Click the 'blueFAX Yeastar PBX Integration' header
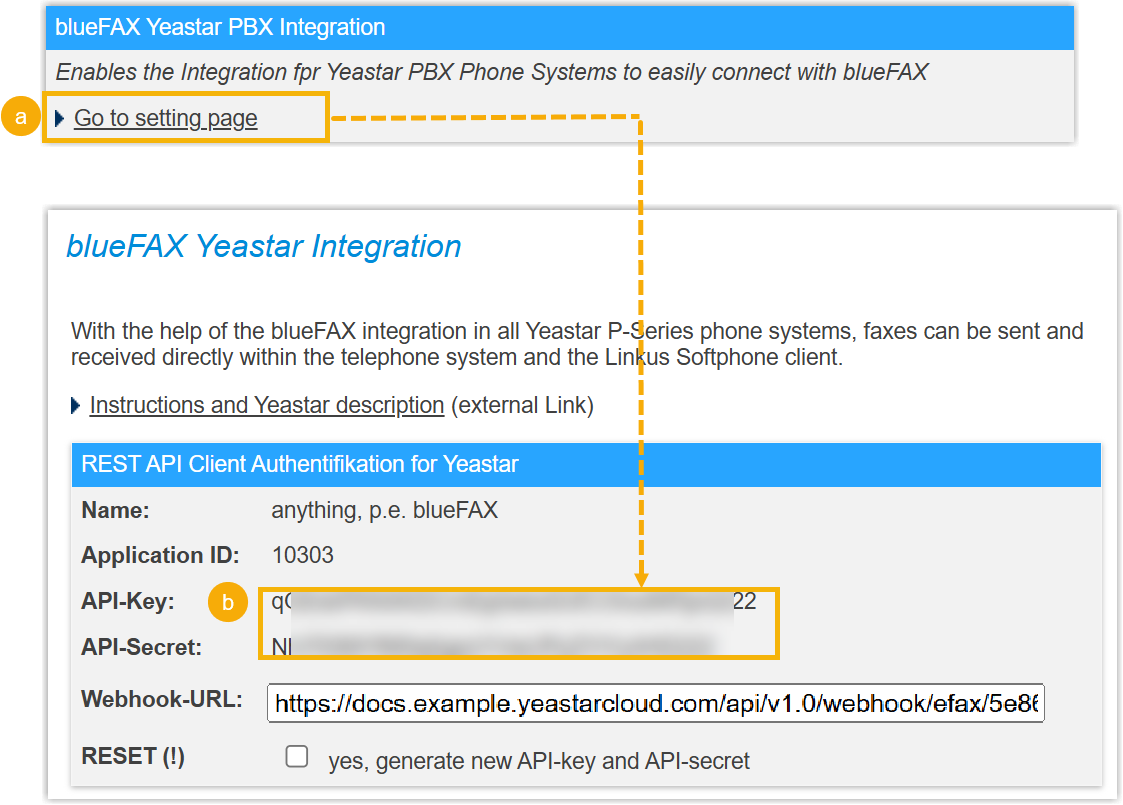The width and height of the screenshot is (1123, 805). pyautogui.click(x=560, y=27)
